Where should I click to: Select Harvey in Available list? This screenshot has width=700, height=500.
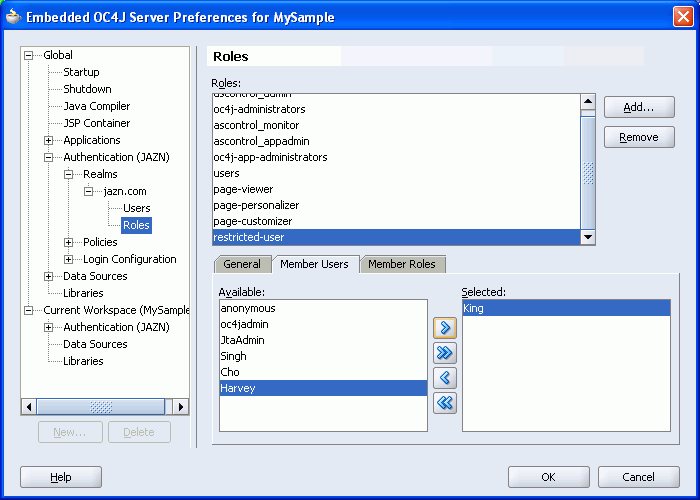coord(323,388)
